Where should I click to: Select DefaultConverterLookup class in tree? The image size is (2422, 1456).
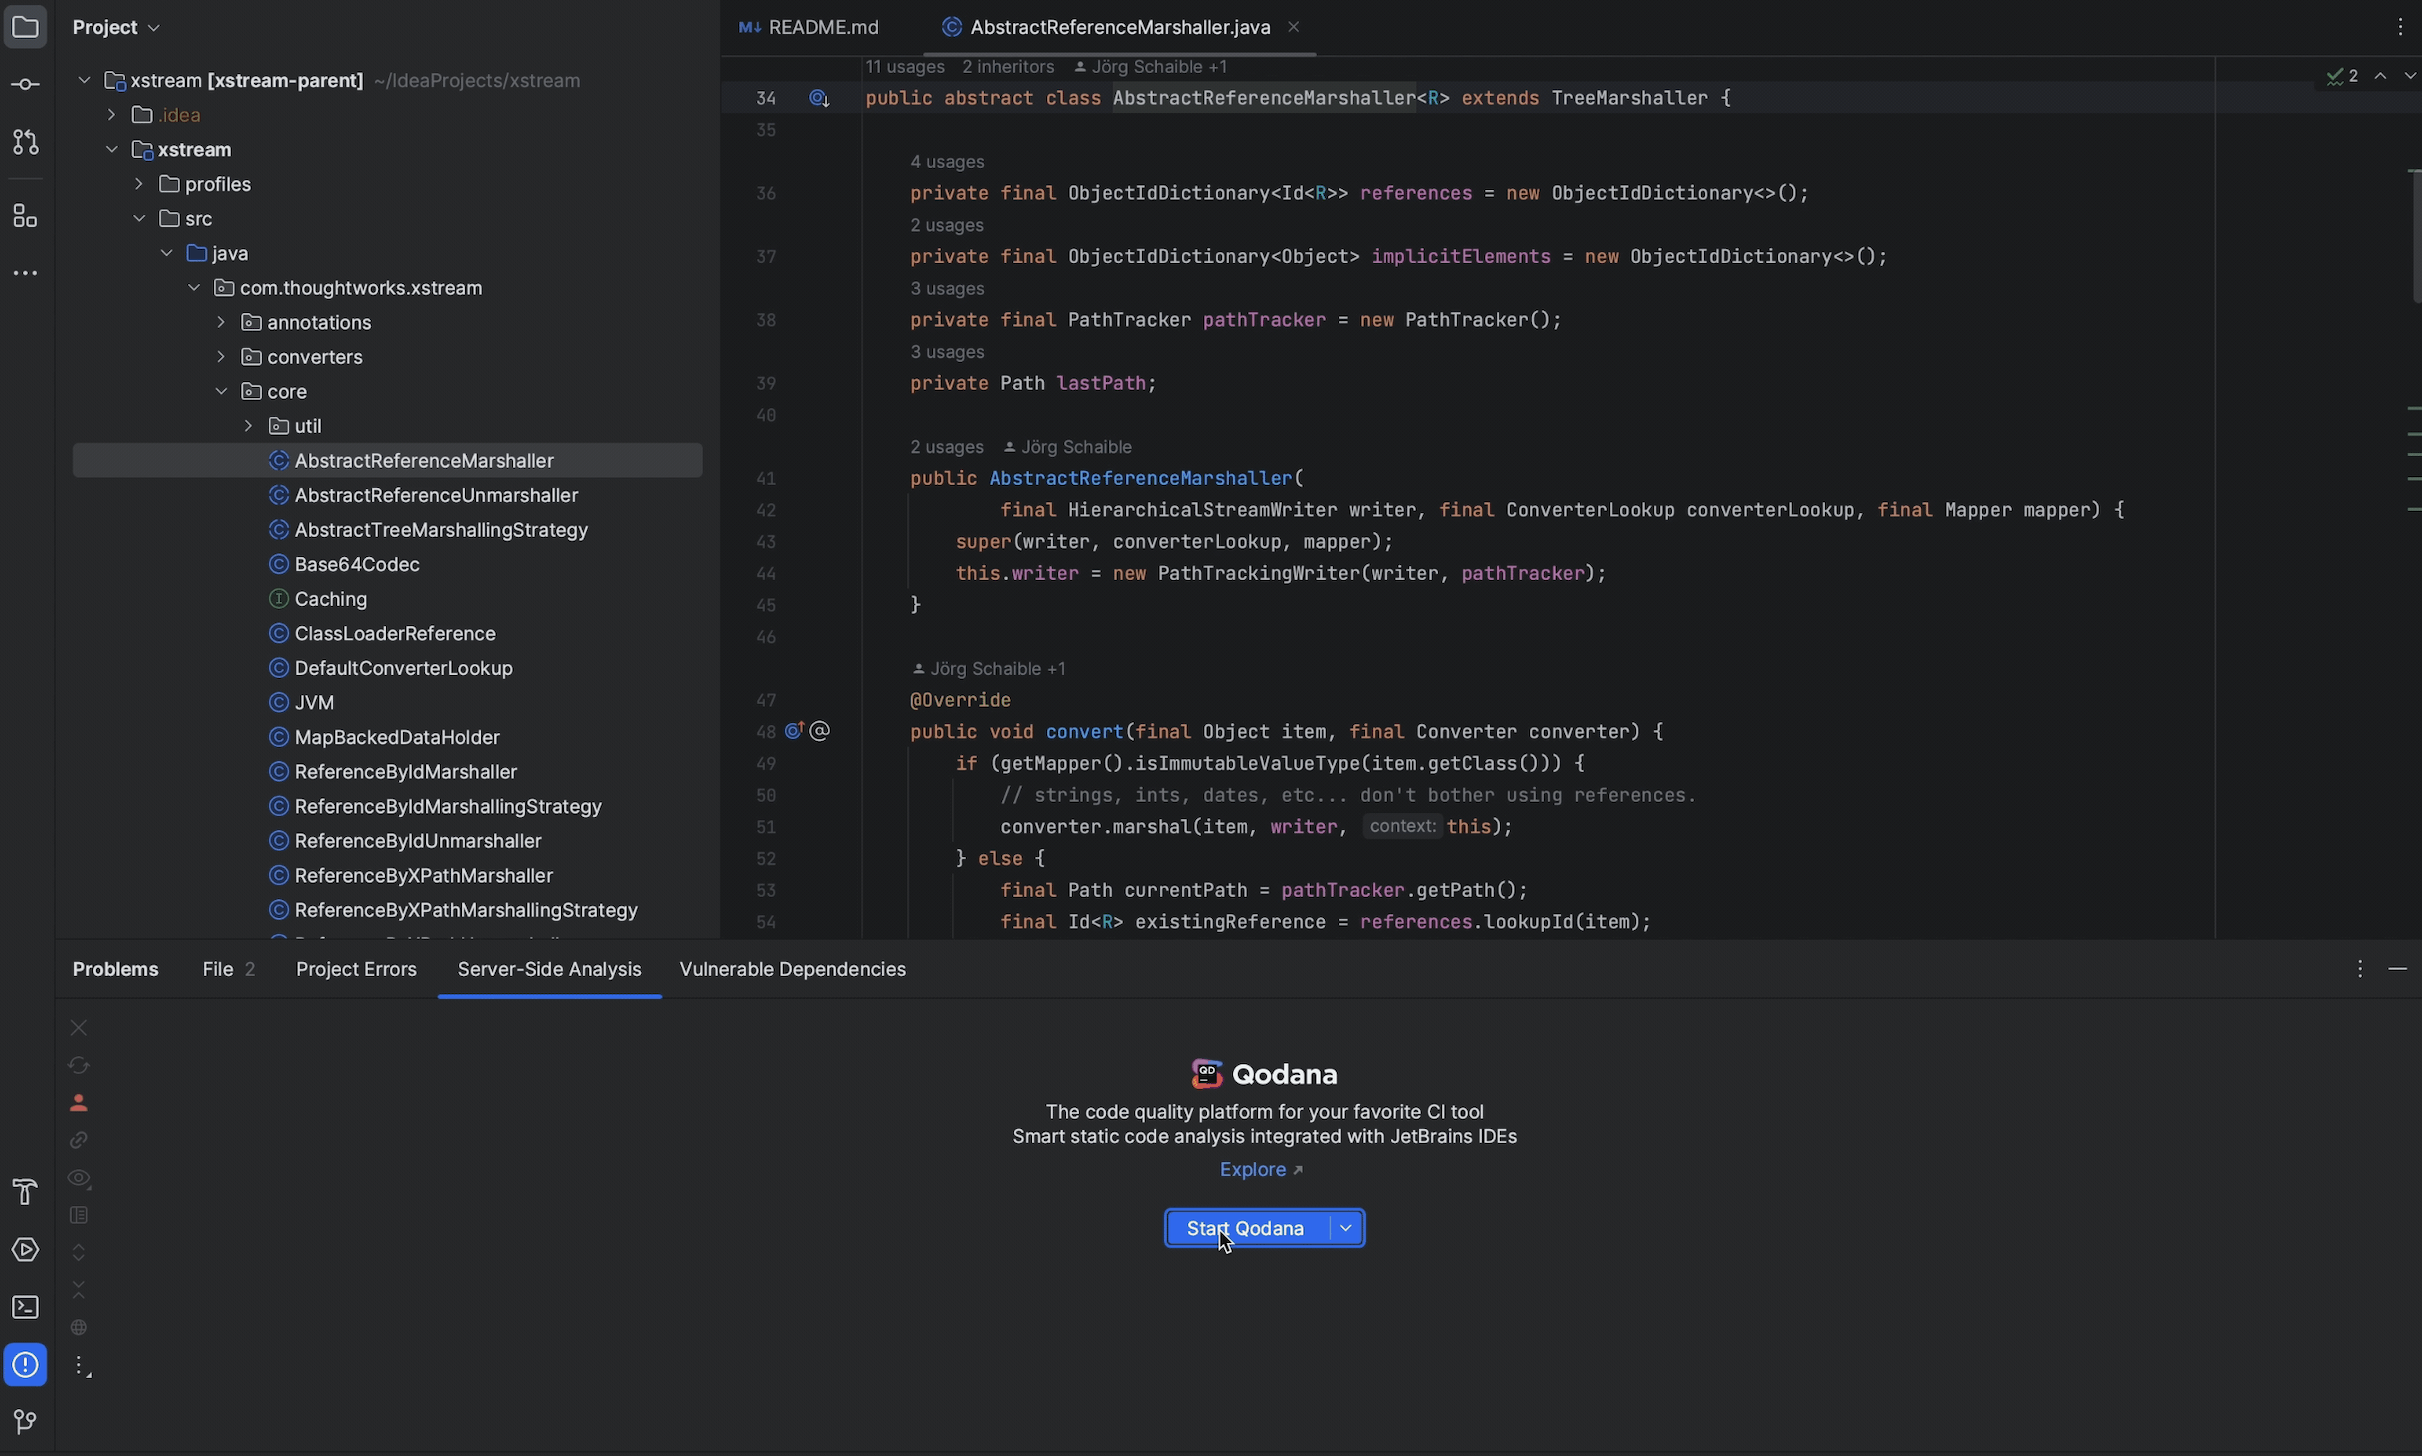click(x=388, y=668)
